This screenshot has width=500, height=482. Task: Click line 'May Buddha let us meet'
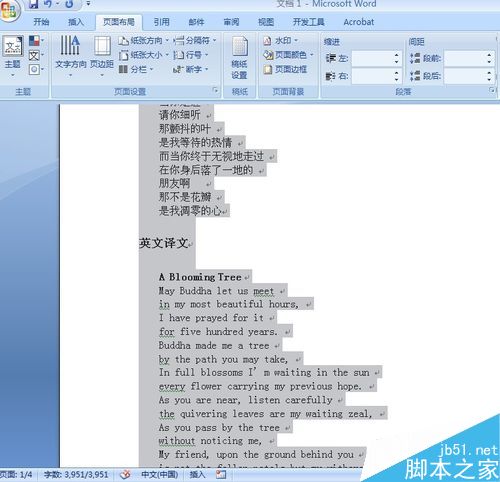[216, 291]
